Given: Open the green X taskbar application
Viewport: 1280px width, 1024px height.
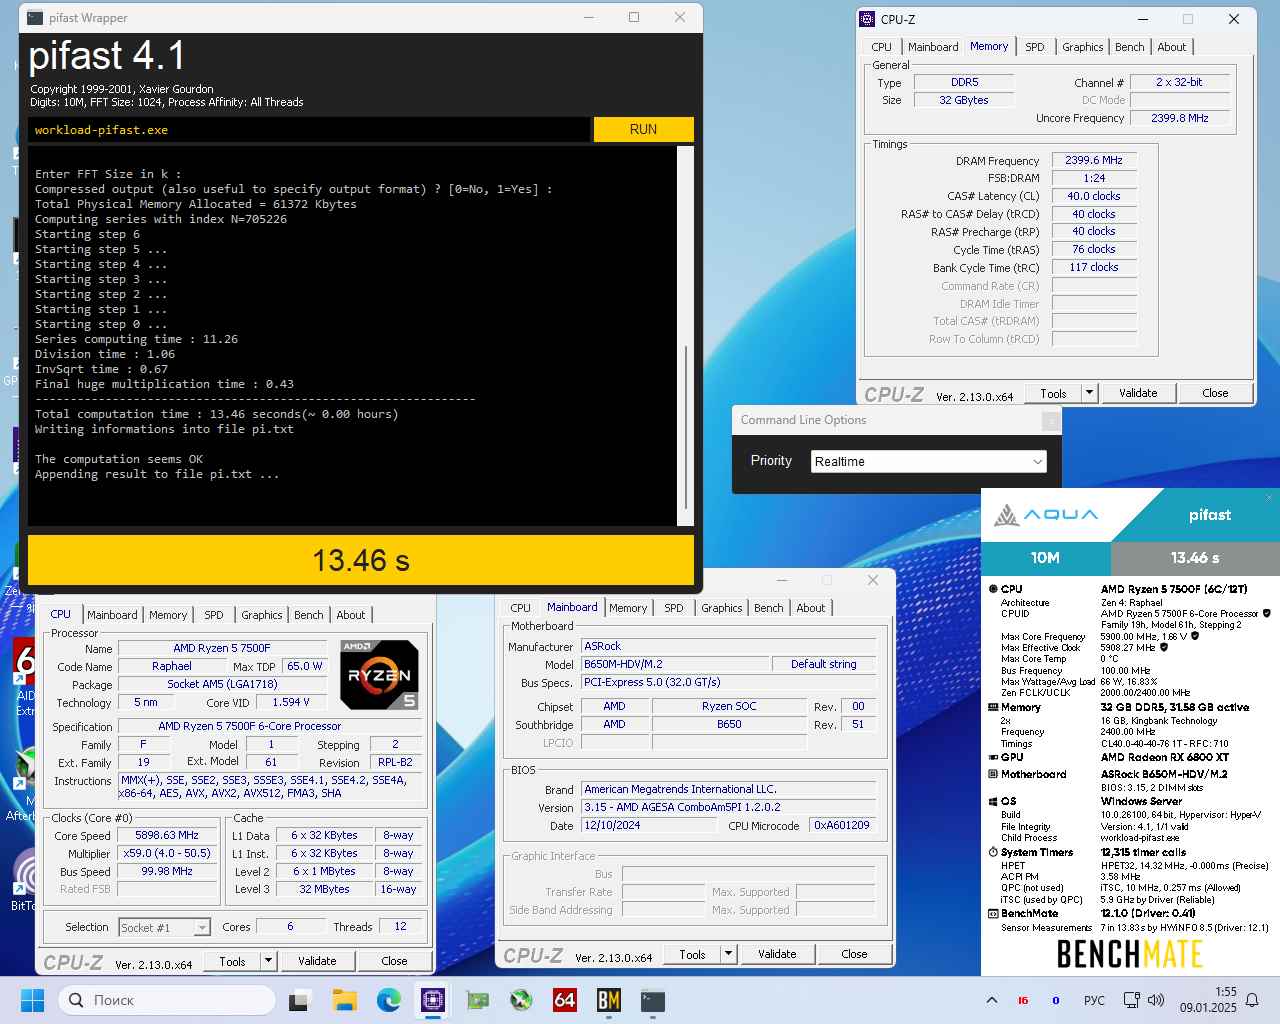Looking at the screenshot, I should 521,1000.
